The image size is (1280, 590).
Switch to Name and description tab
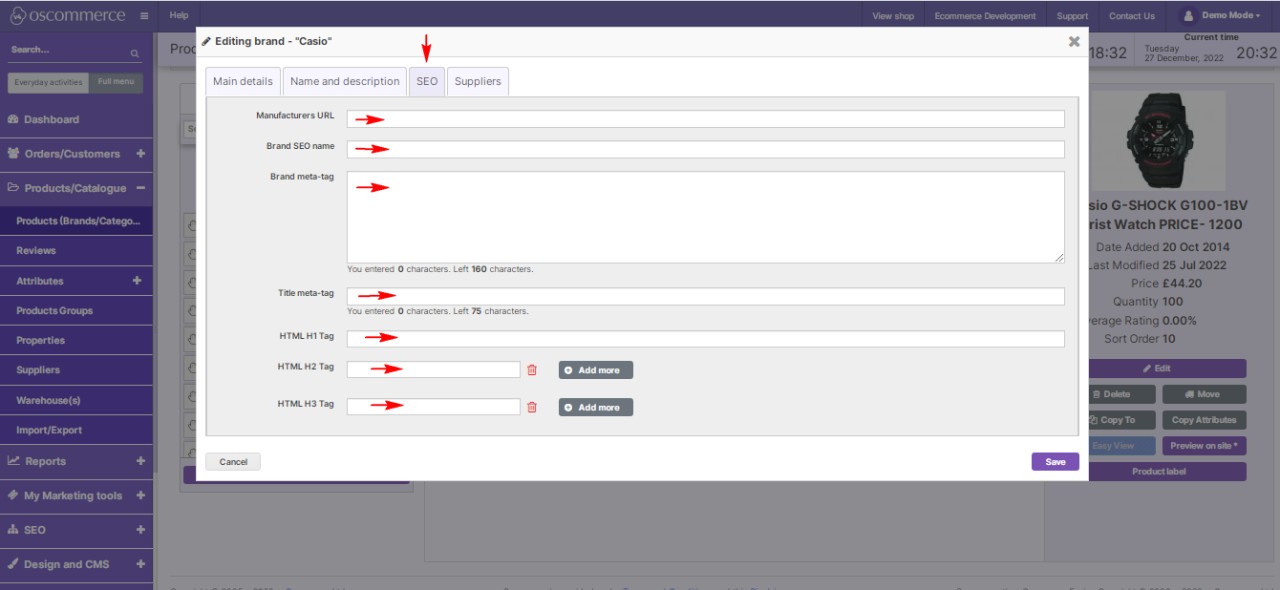(x=345, y=81)
